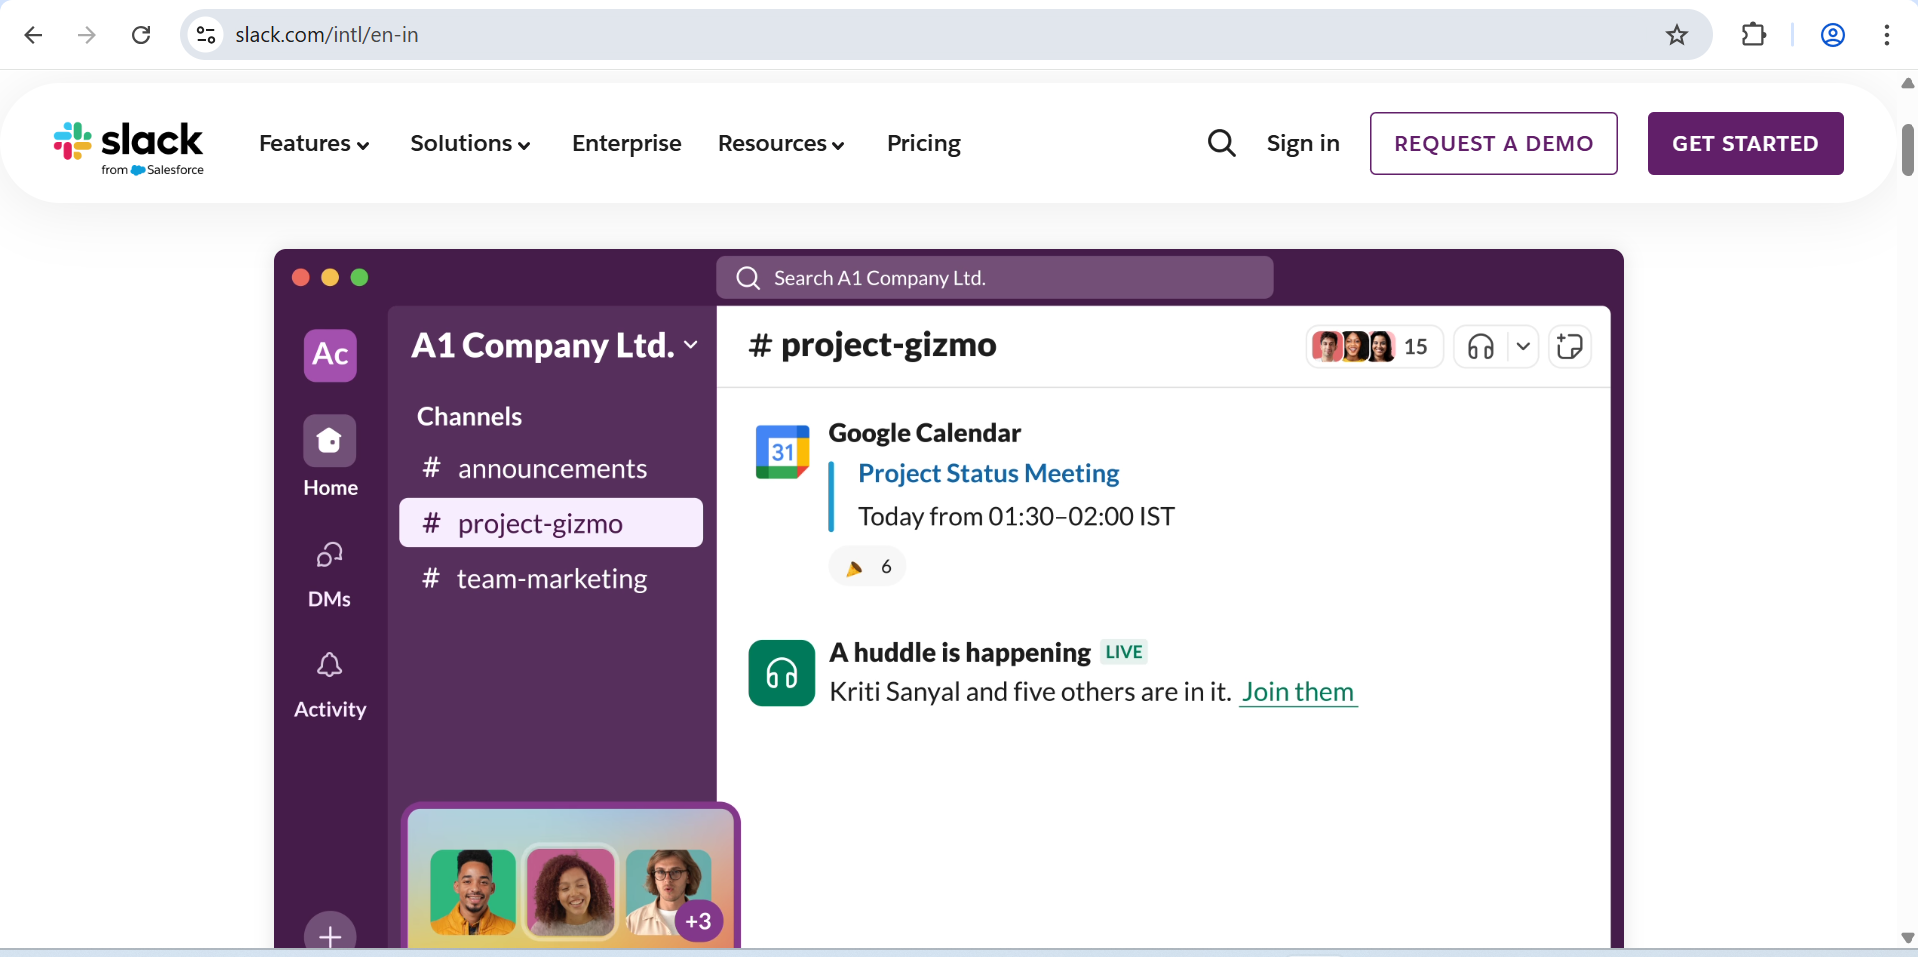Start a huddle with the headphones icon
This screenshot has height=957, width=1918.
pyautogui.click(x=1482, y=346)
